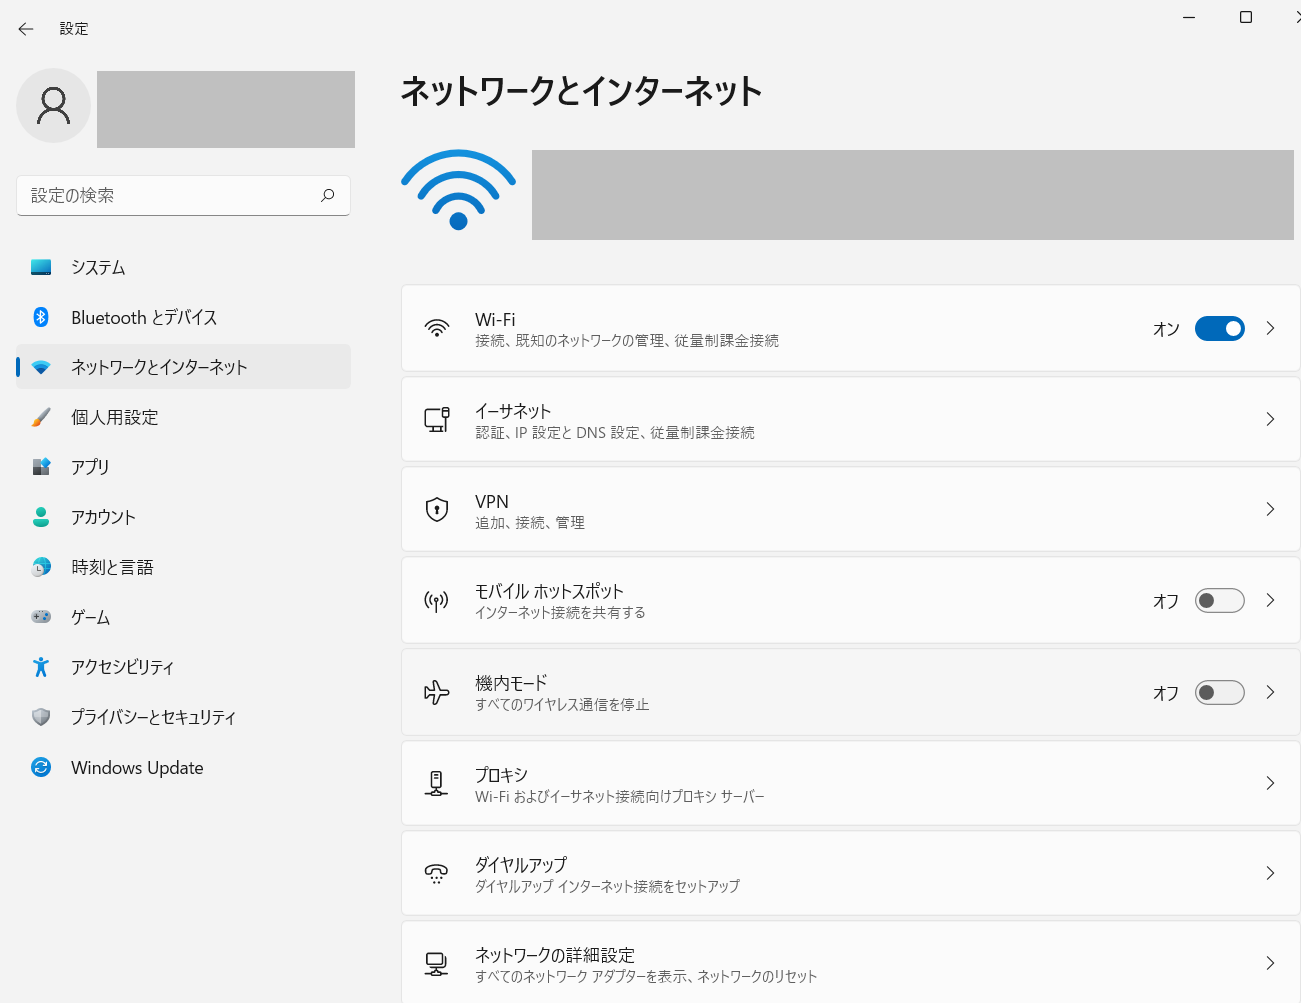Click the ゲーム sidebar icon
Viewport: 1301px width, 1003px height.
[40, 617]
